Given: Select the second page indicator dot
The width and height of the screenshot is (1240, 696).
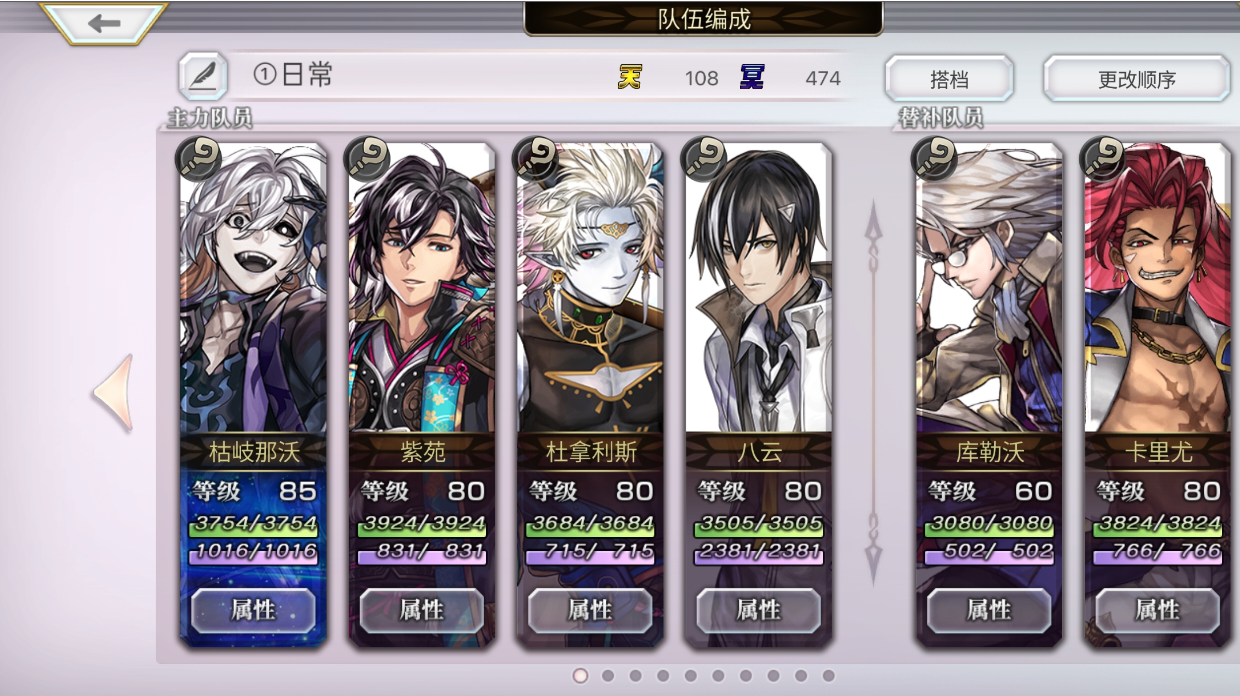Looking at the screenshot, I should [608, 676].
